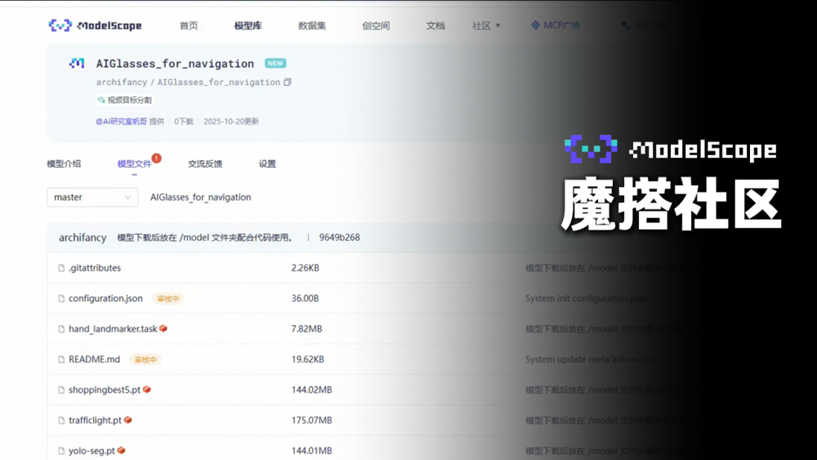817x460 pixels.
Task: Click 审核中 badge on README.md row
Action: pos(145,359)
